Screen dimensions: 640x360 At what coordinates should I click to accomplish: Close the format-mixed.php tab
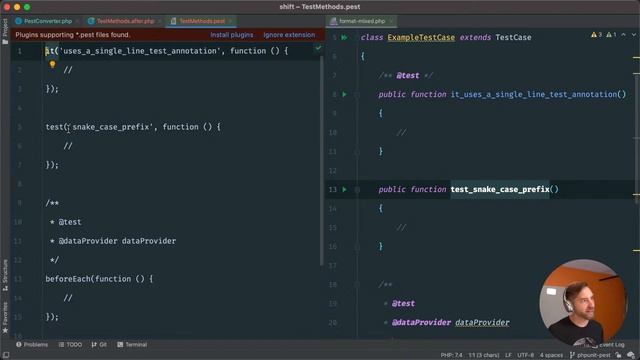(x=391, y=21)
